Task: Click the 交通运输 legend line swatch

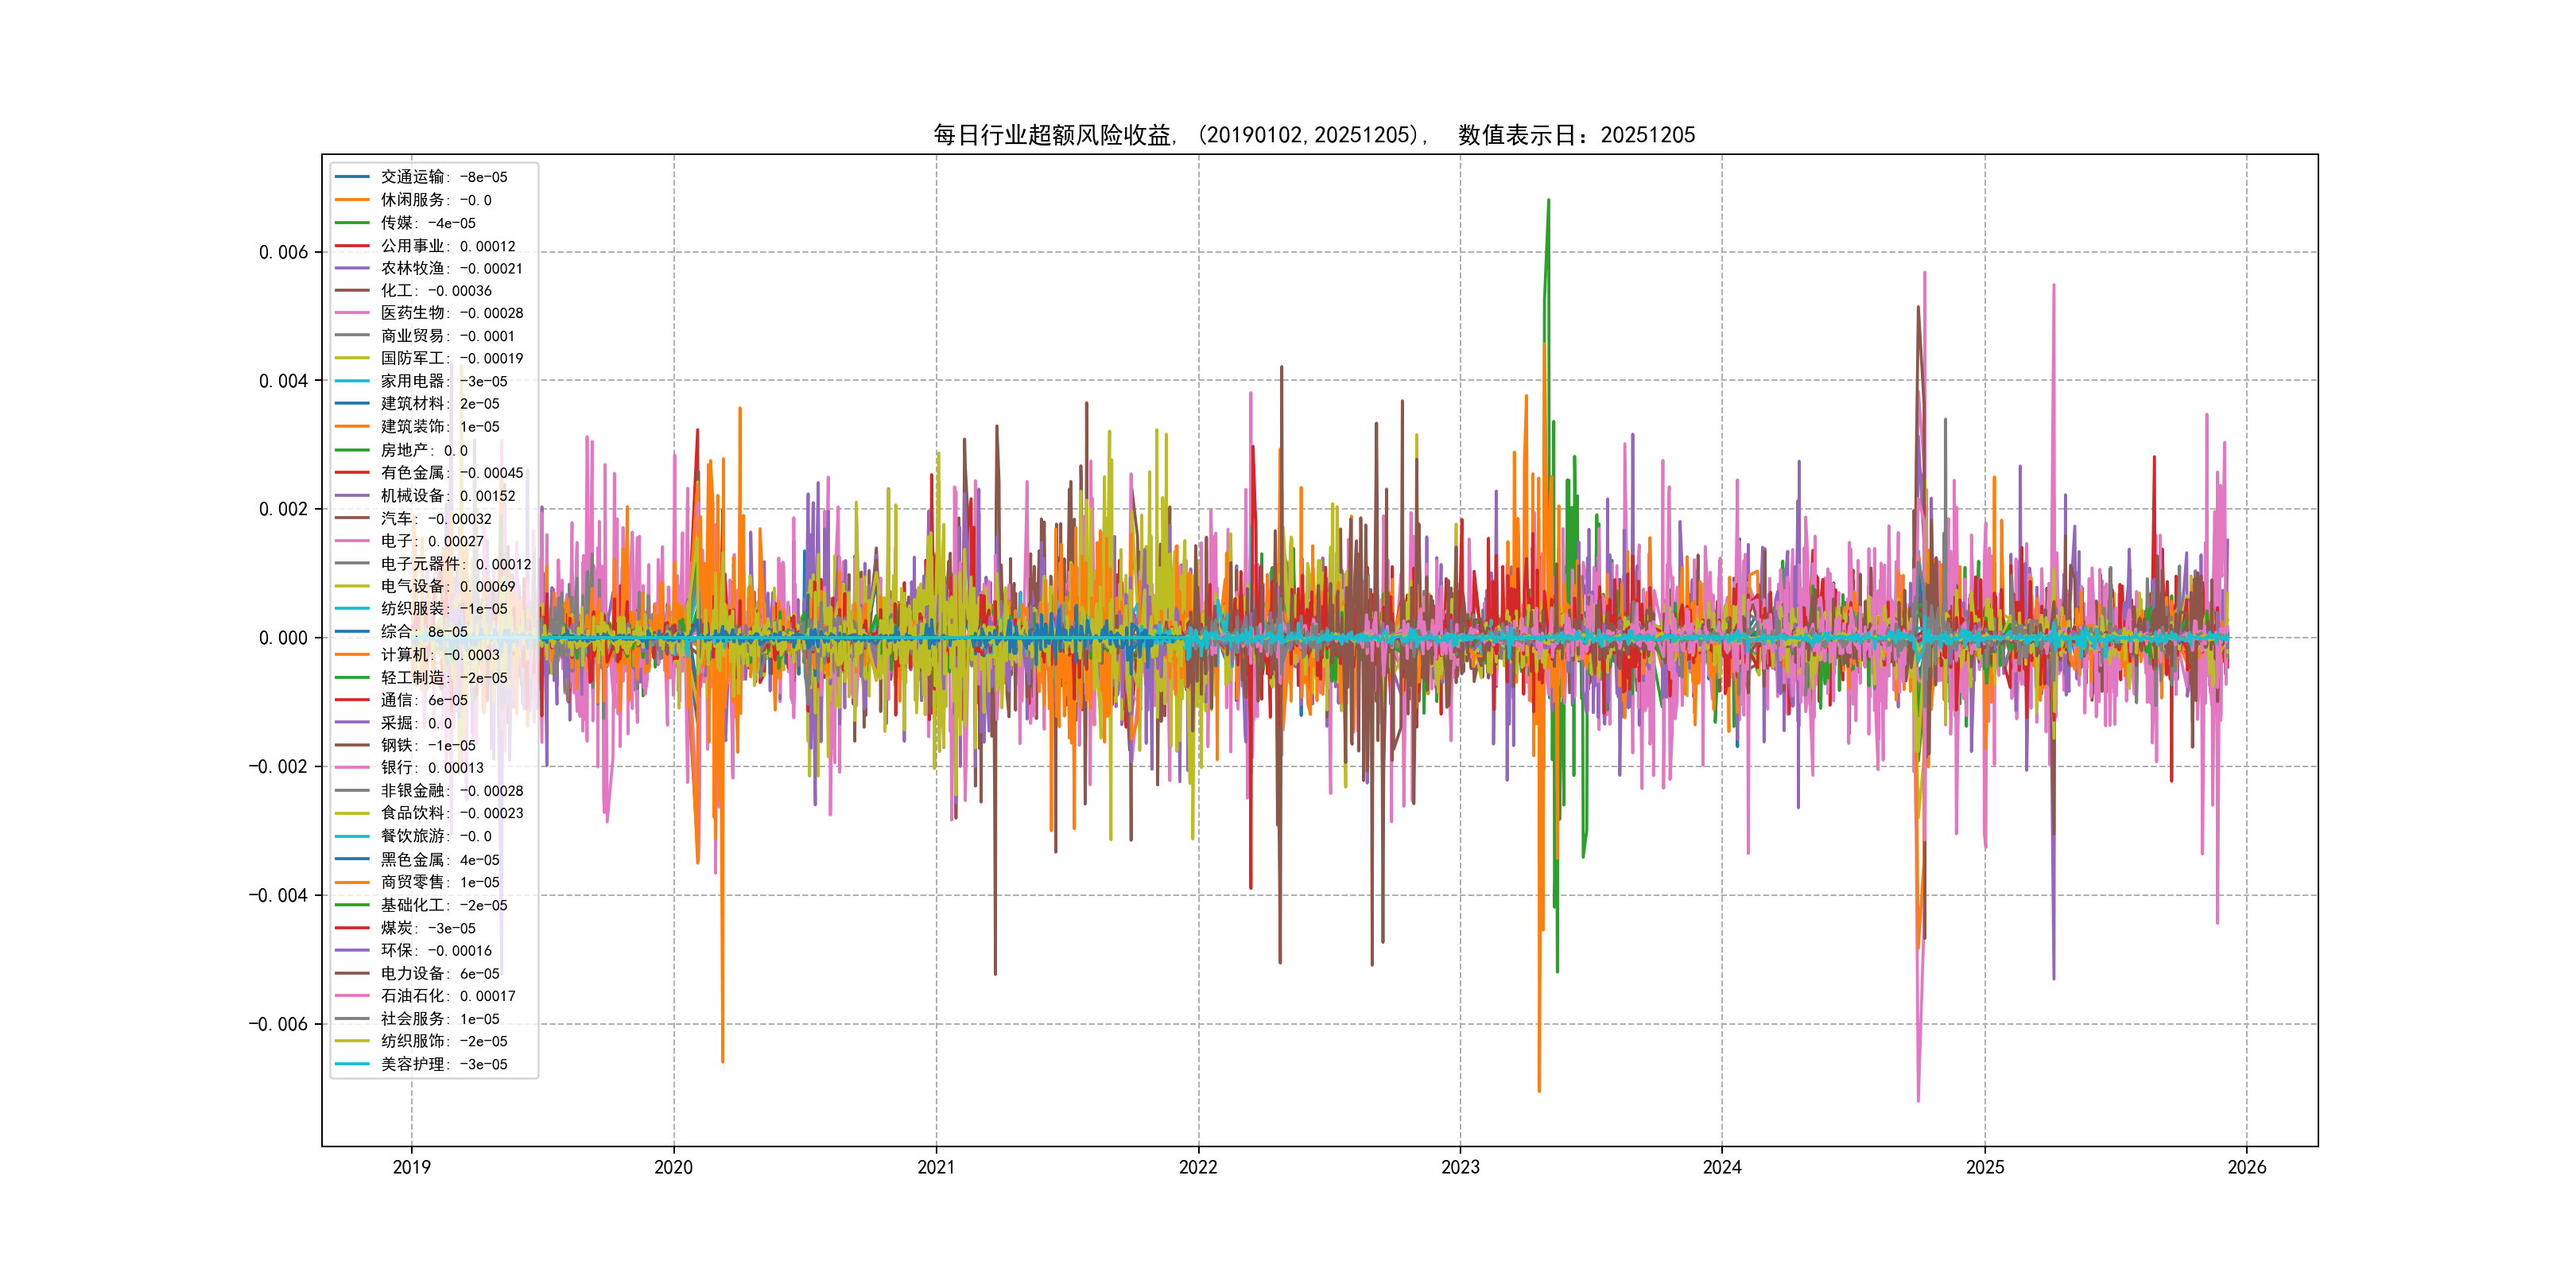Action: pyautogui.click(x=352, y=177)
